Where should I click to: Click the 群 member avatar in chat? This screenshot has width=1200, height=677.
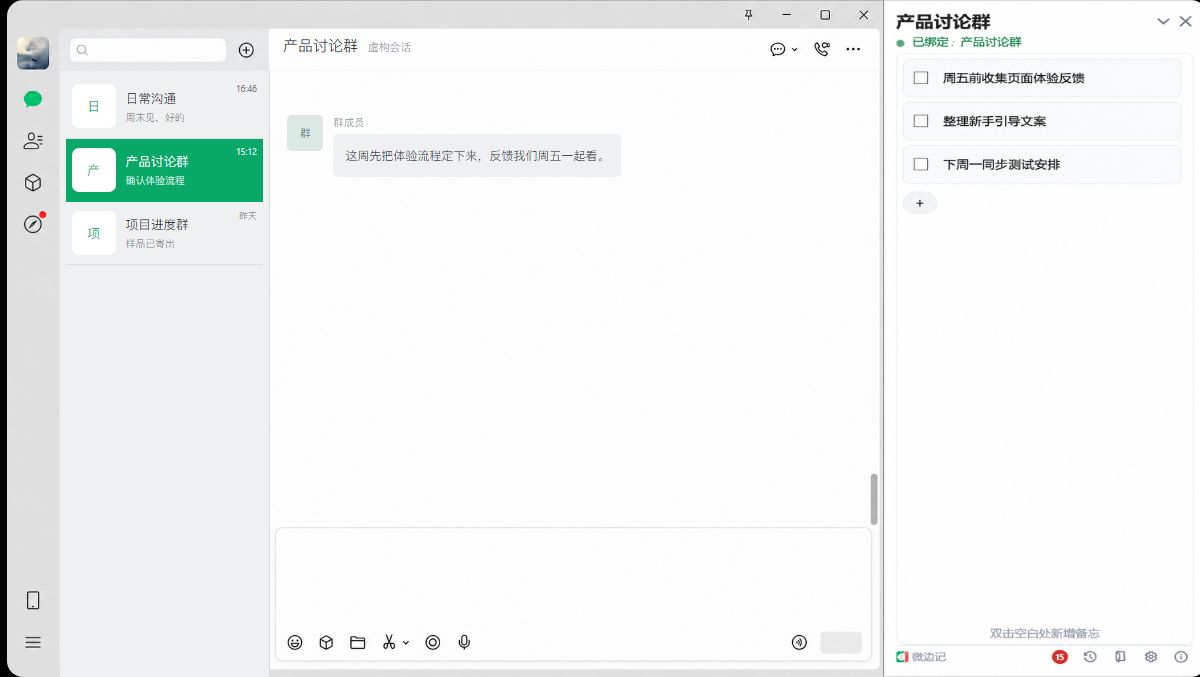pos(305,133)
